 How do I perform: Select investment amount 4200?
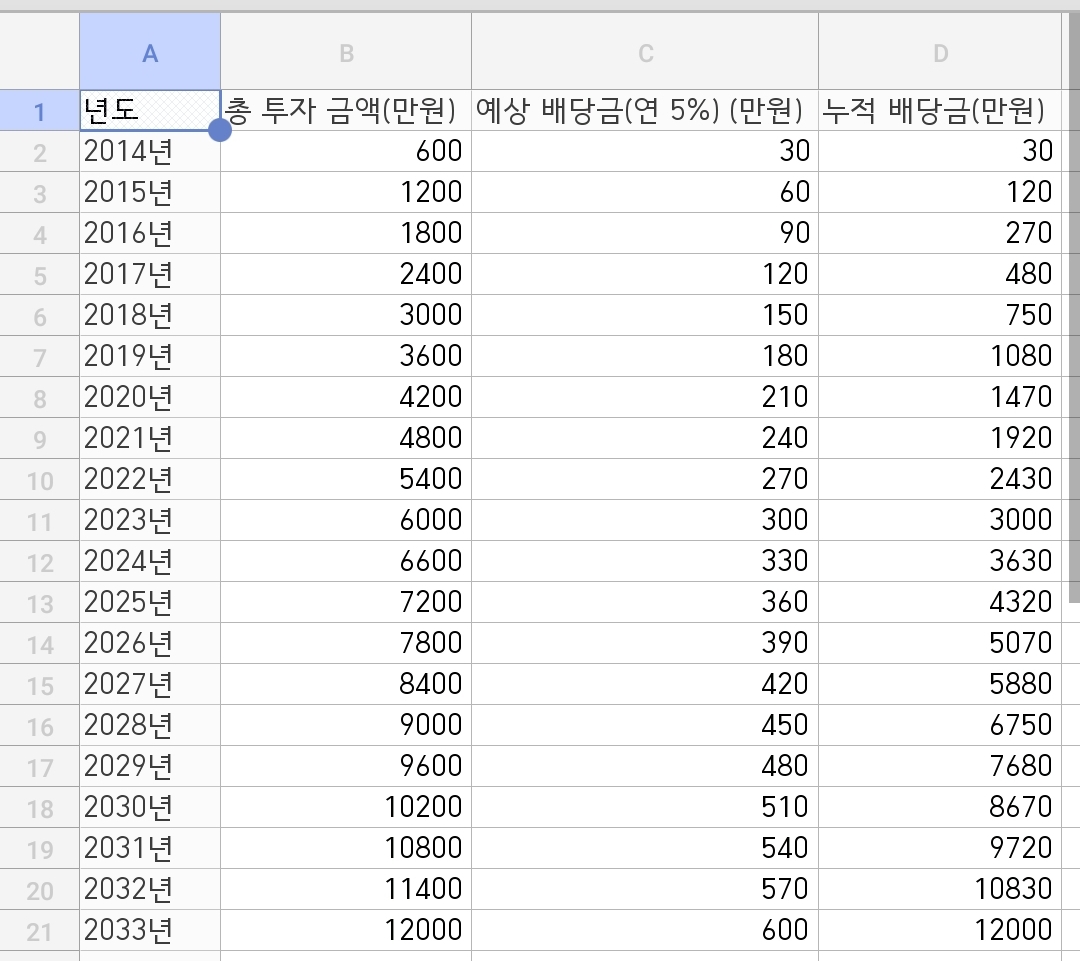[346, 397]
